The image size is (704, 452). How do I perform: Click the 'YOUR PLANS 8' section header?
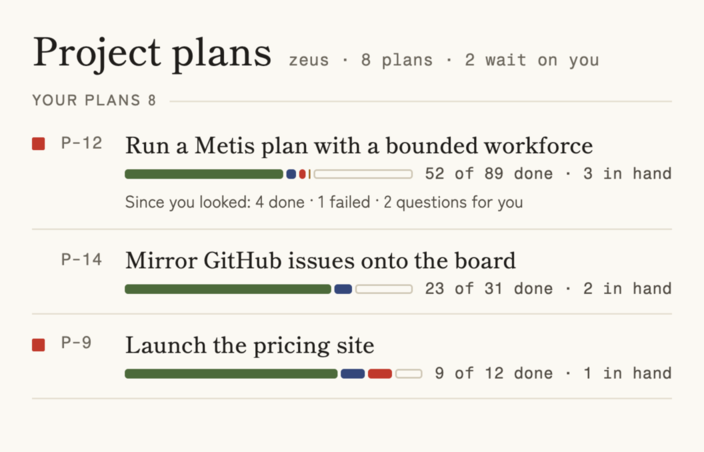click(x=94, y=100)
